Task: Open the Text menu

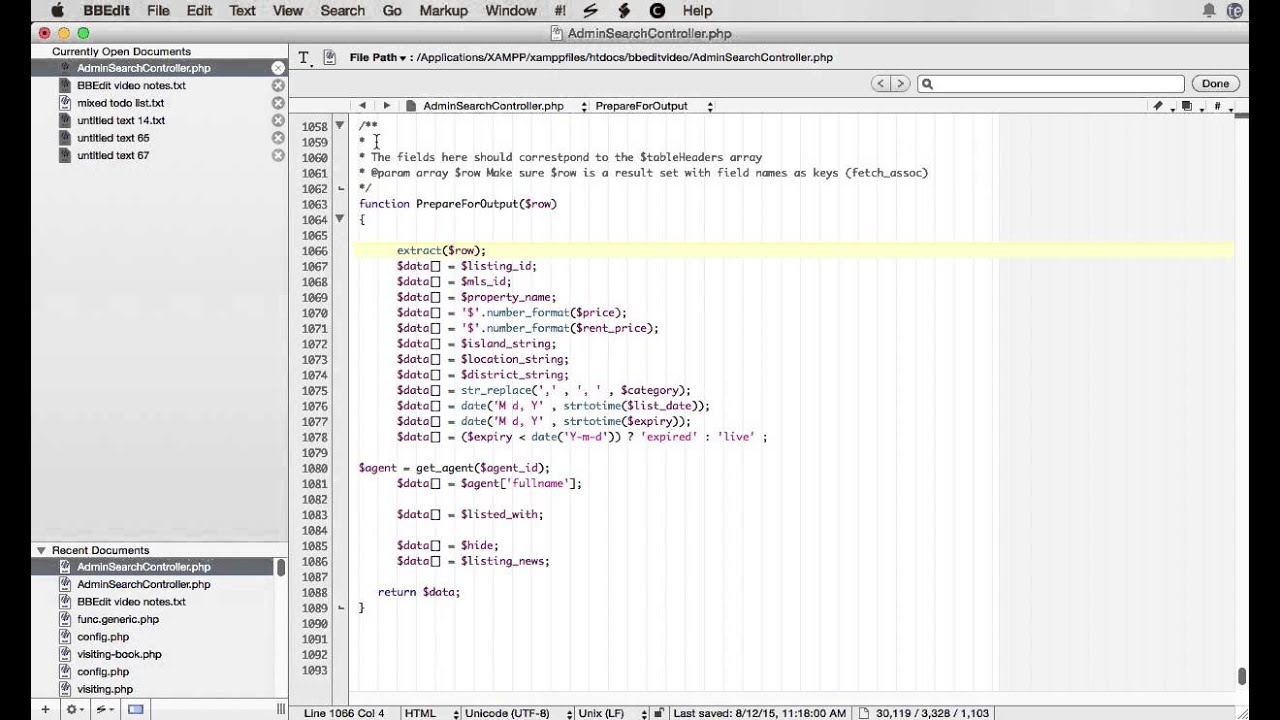Action: click(242, 11)
